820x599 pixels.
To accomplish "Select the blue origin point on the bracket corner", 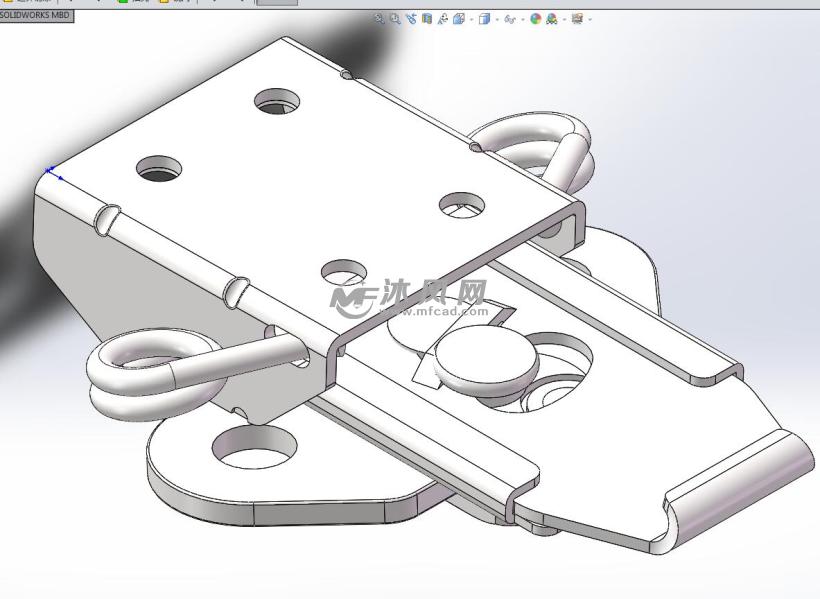I will pos(48,171).
